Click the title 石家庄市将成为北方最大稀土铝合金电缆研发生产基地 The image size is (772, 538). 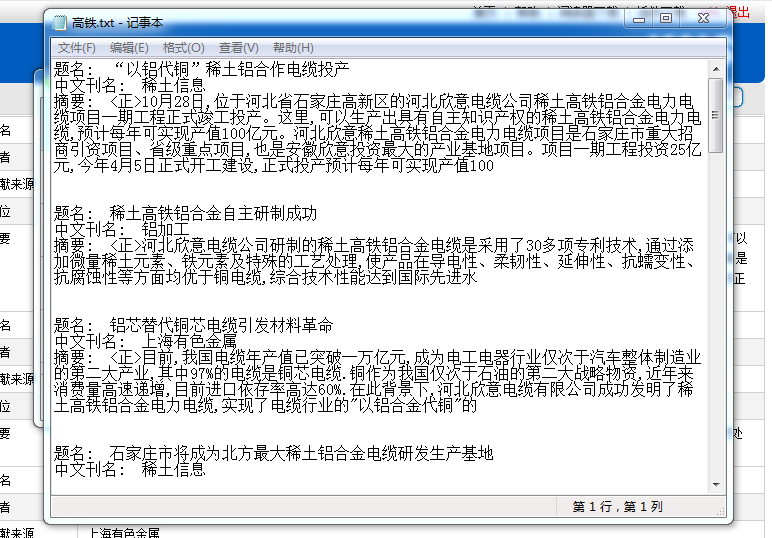[301, 453]
